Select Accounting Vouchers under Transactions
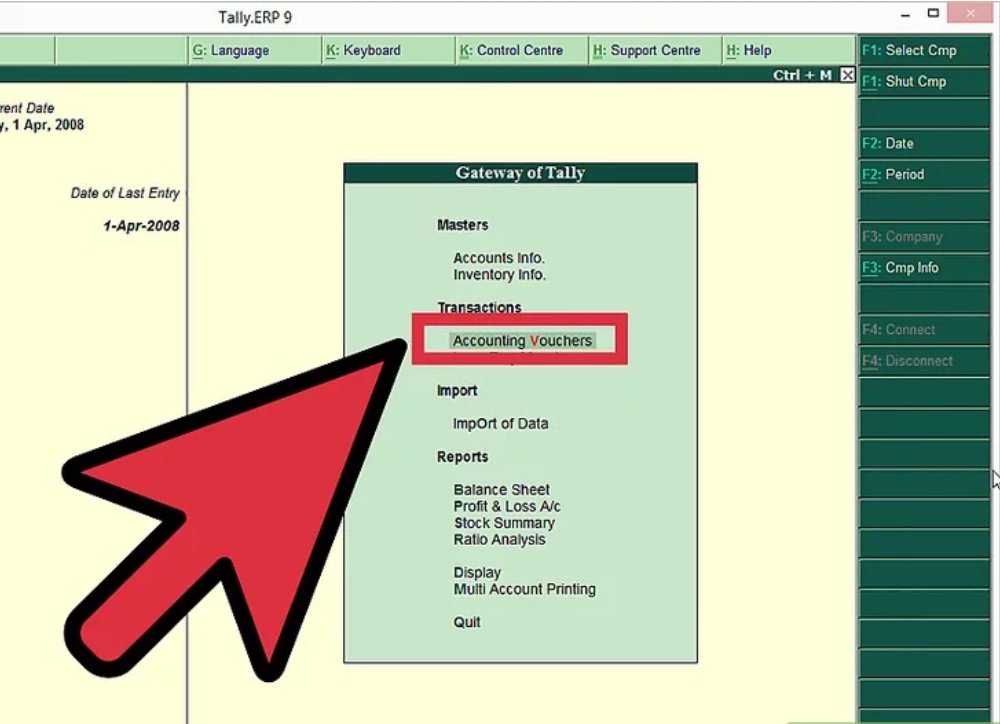 click(522, 341)
